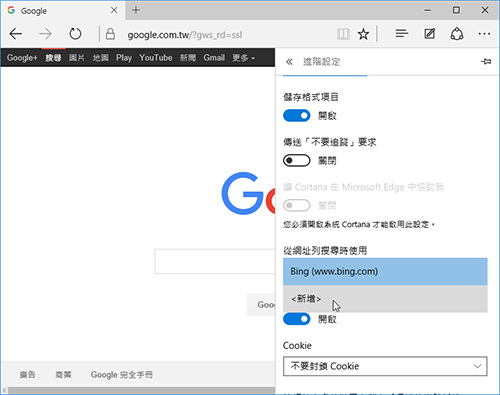Image resolution: width=500 pixels, height=395 pixels.
Task: Open Google+ in top black bar
Action: point(22,58)
